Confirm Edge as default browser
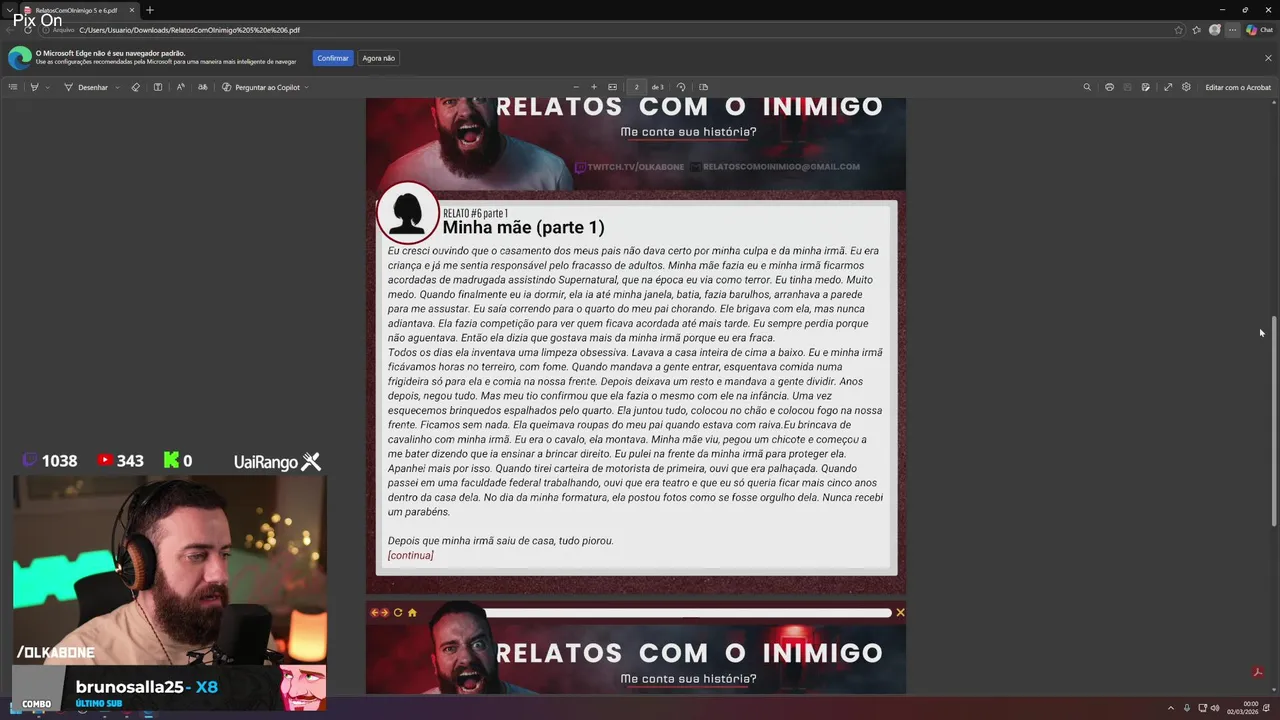Viewport: 1280px width, 720px height. [333, 58]
